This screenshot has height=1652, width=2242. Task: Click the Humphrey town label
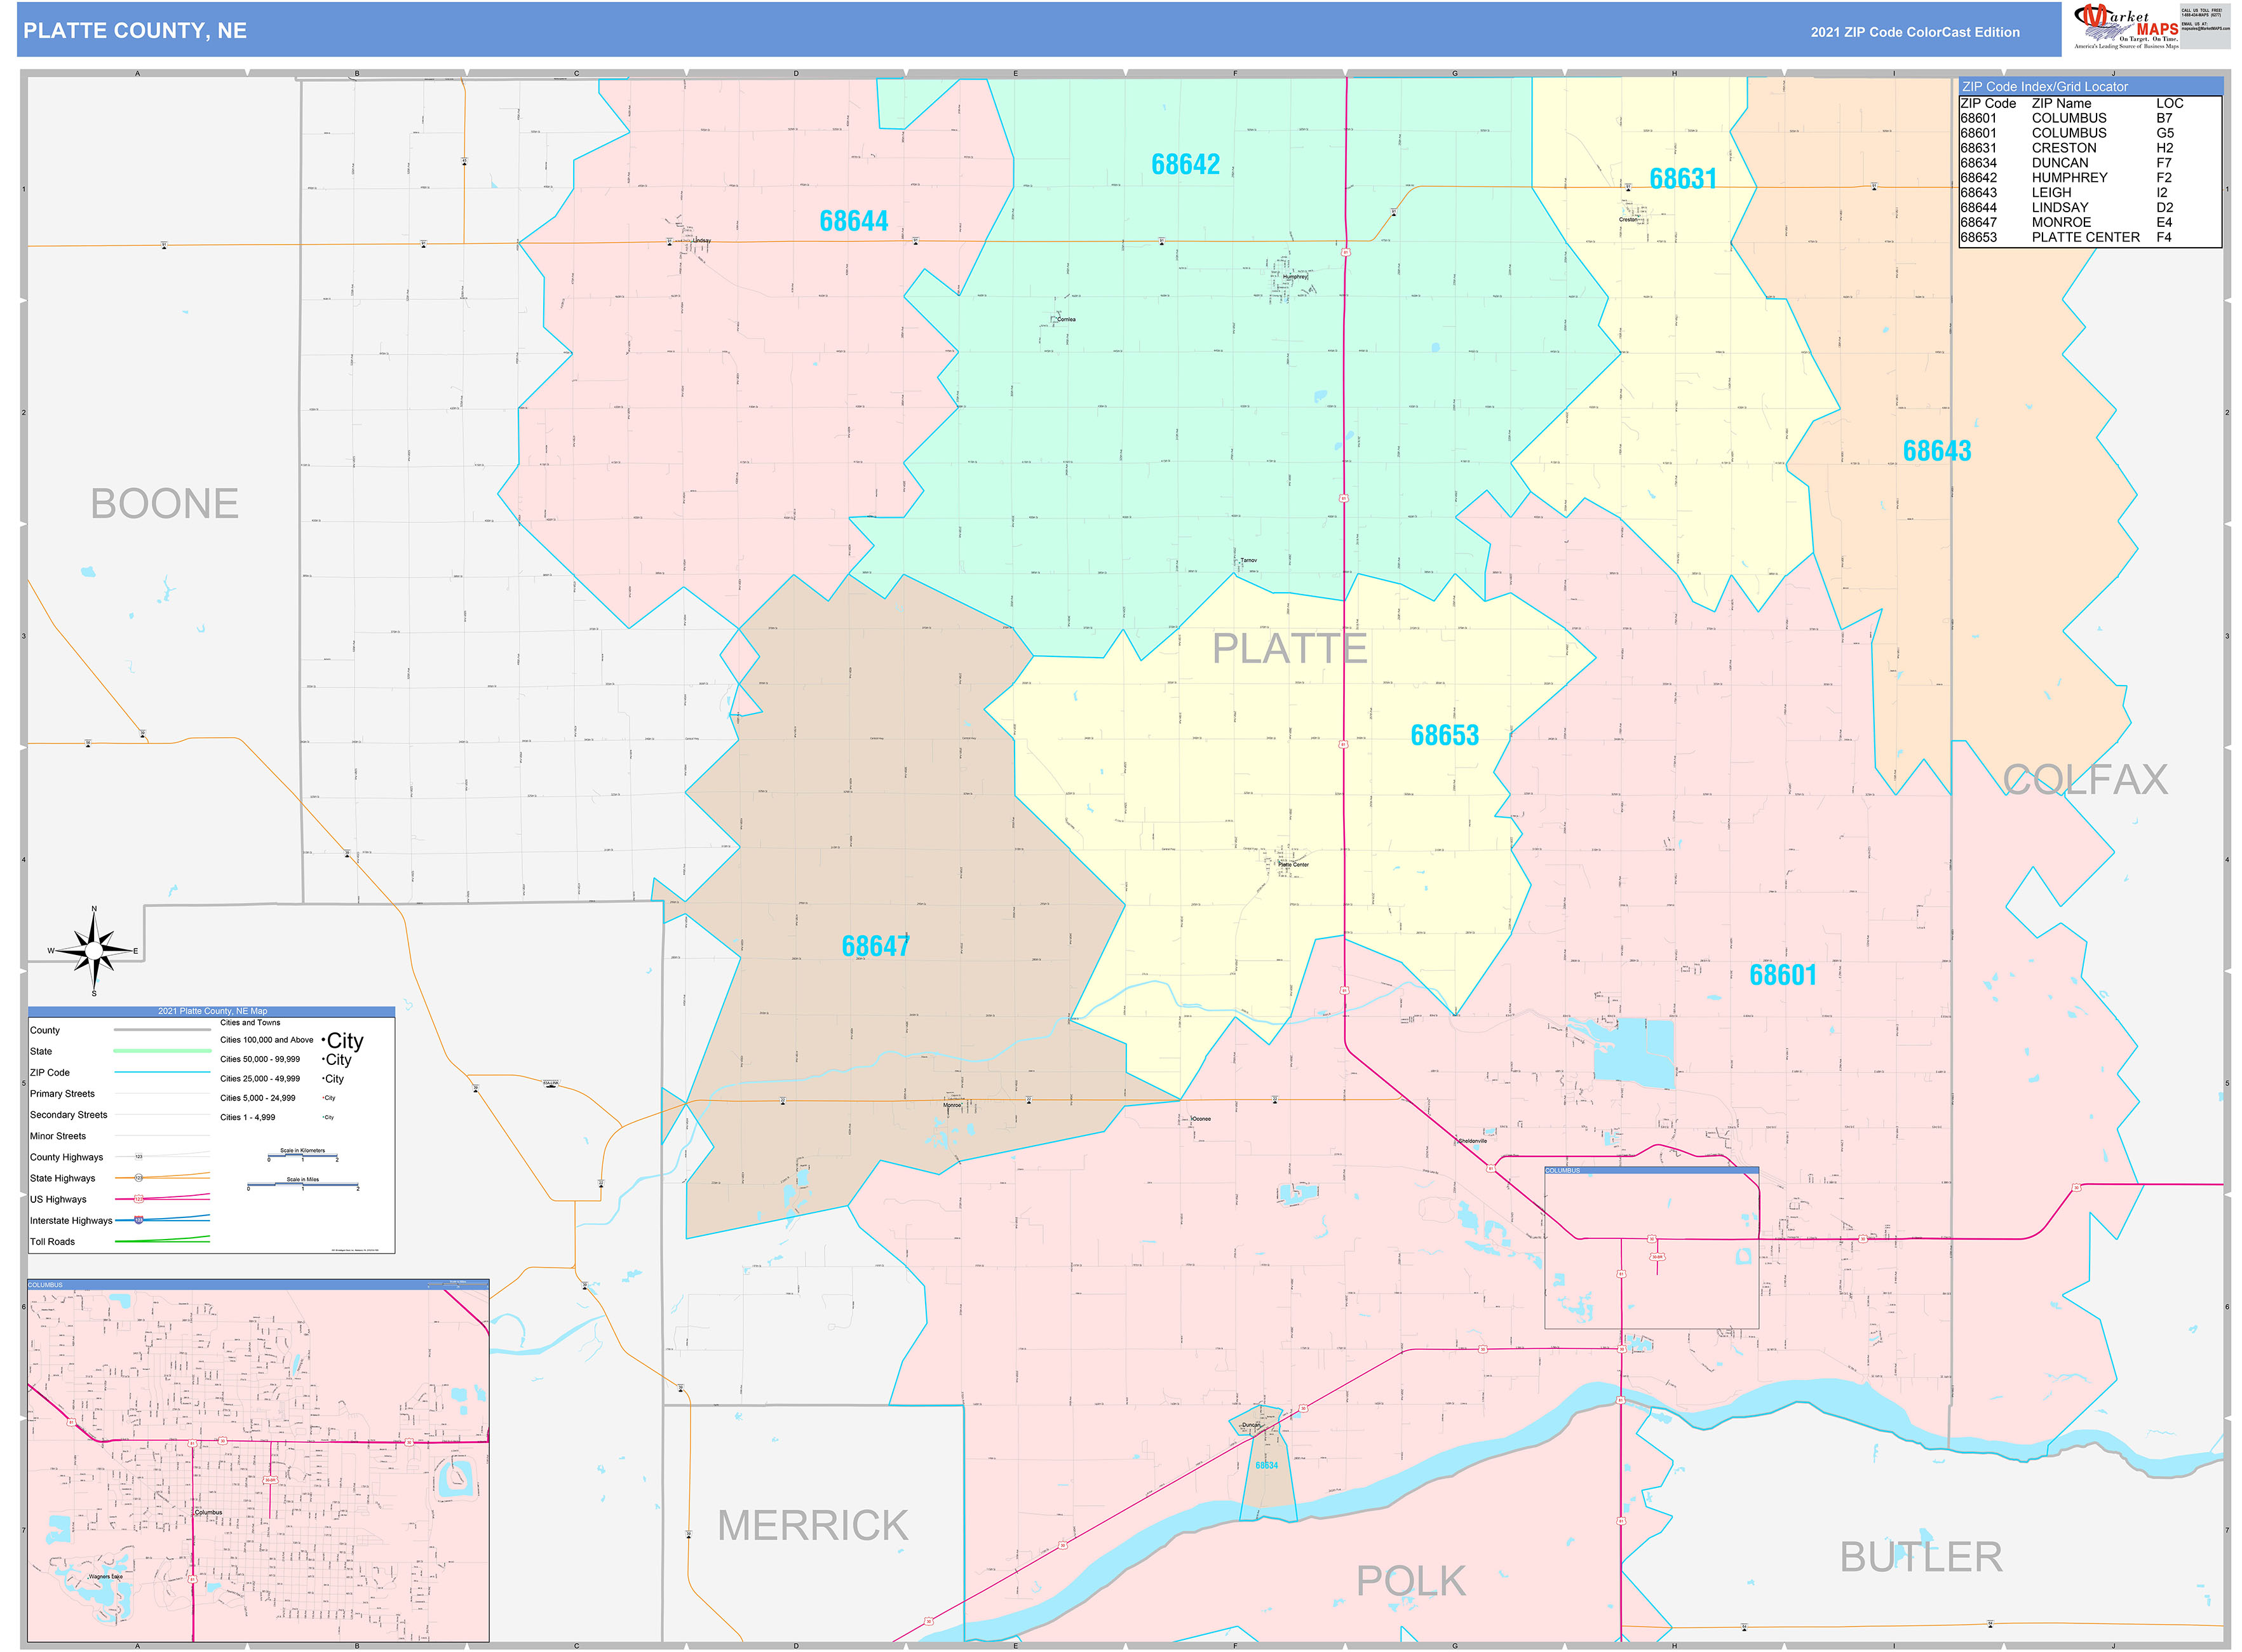coord(1295,277)
